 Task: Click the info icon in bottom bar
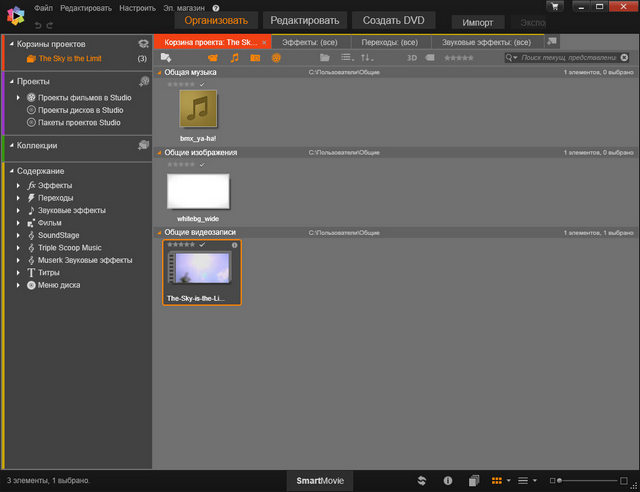coord(447,481)
